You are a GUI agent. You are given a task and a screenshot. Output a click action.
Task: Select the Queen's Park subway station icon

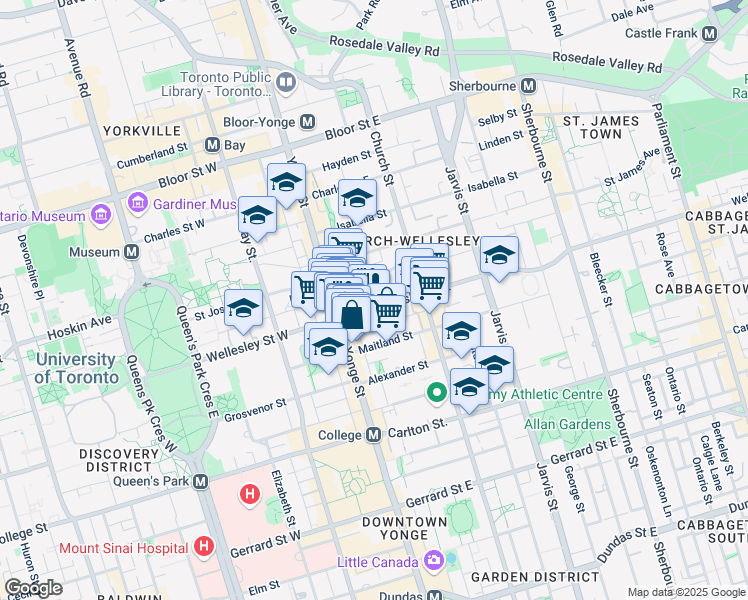[201, 482]
